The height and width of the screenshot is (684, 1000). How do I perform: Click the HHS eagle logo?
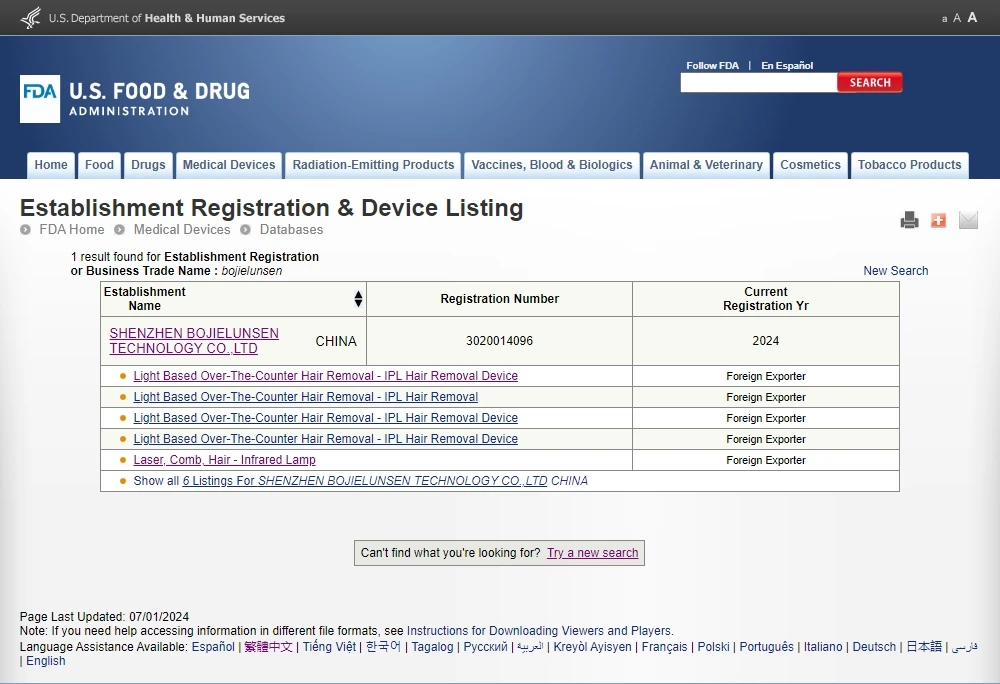31,18
